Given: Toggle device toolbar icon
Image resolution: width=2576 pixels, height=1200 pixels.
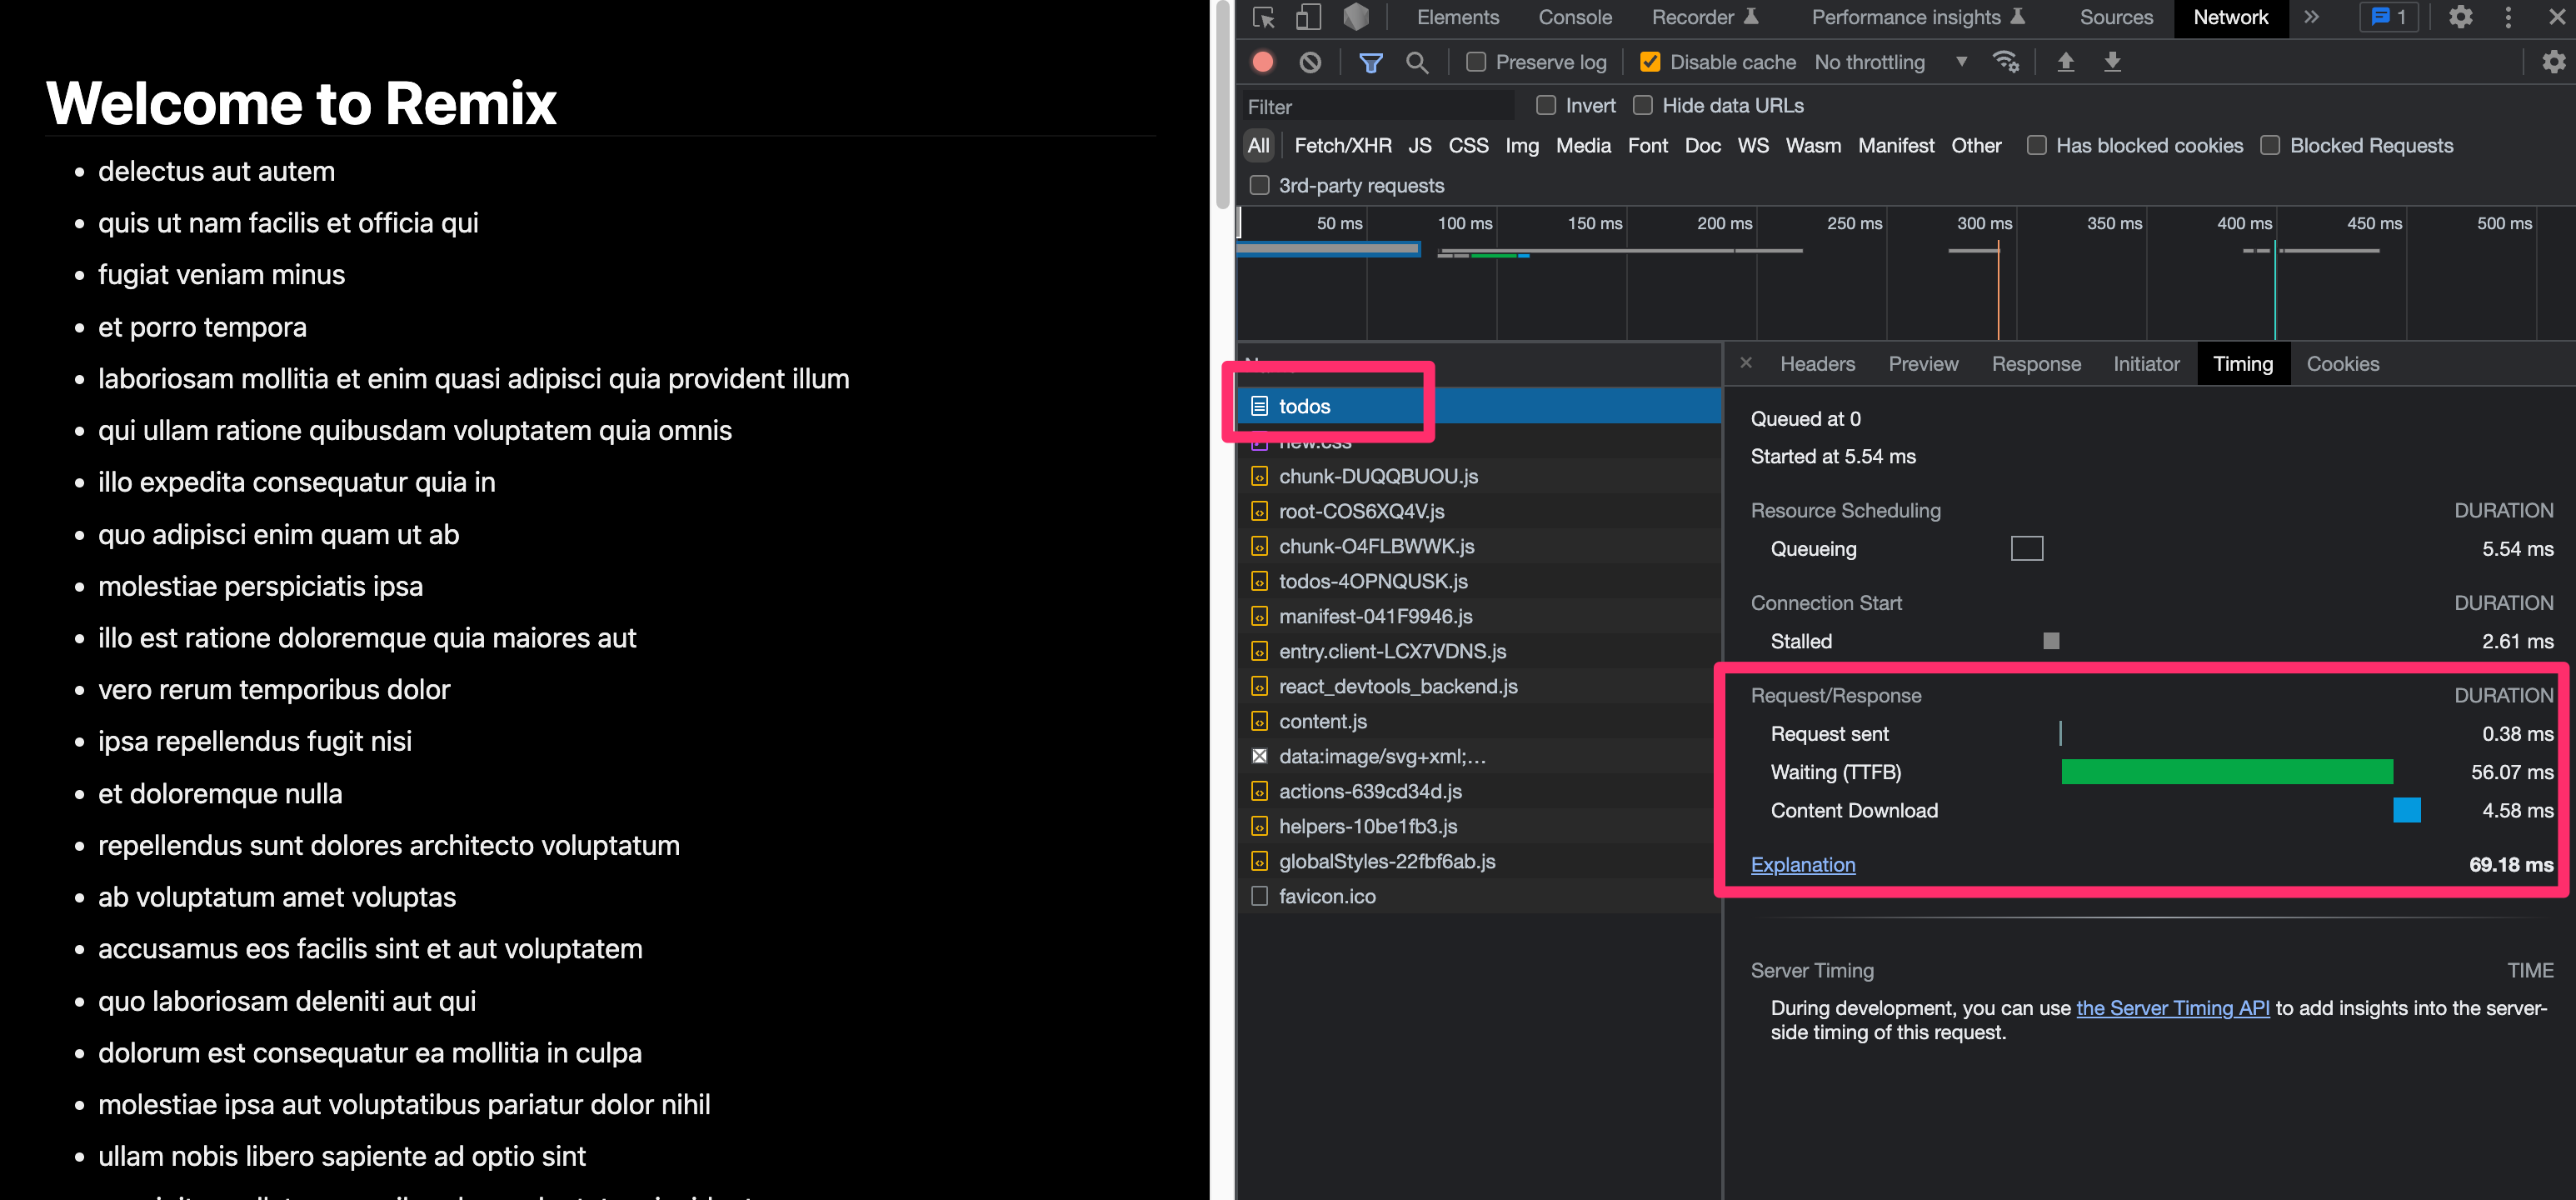Looking at the screenshot, I should pyautogui.click(x=1308, y=17).
